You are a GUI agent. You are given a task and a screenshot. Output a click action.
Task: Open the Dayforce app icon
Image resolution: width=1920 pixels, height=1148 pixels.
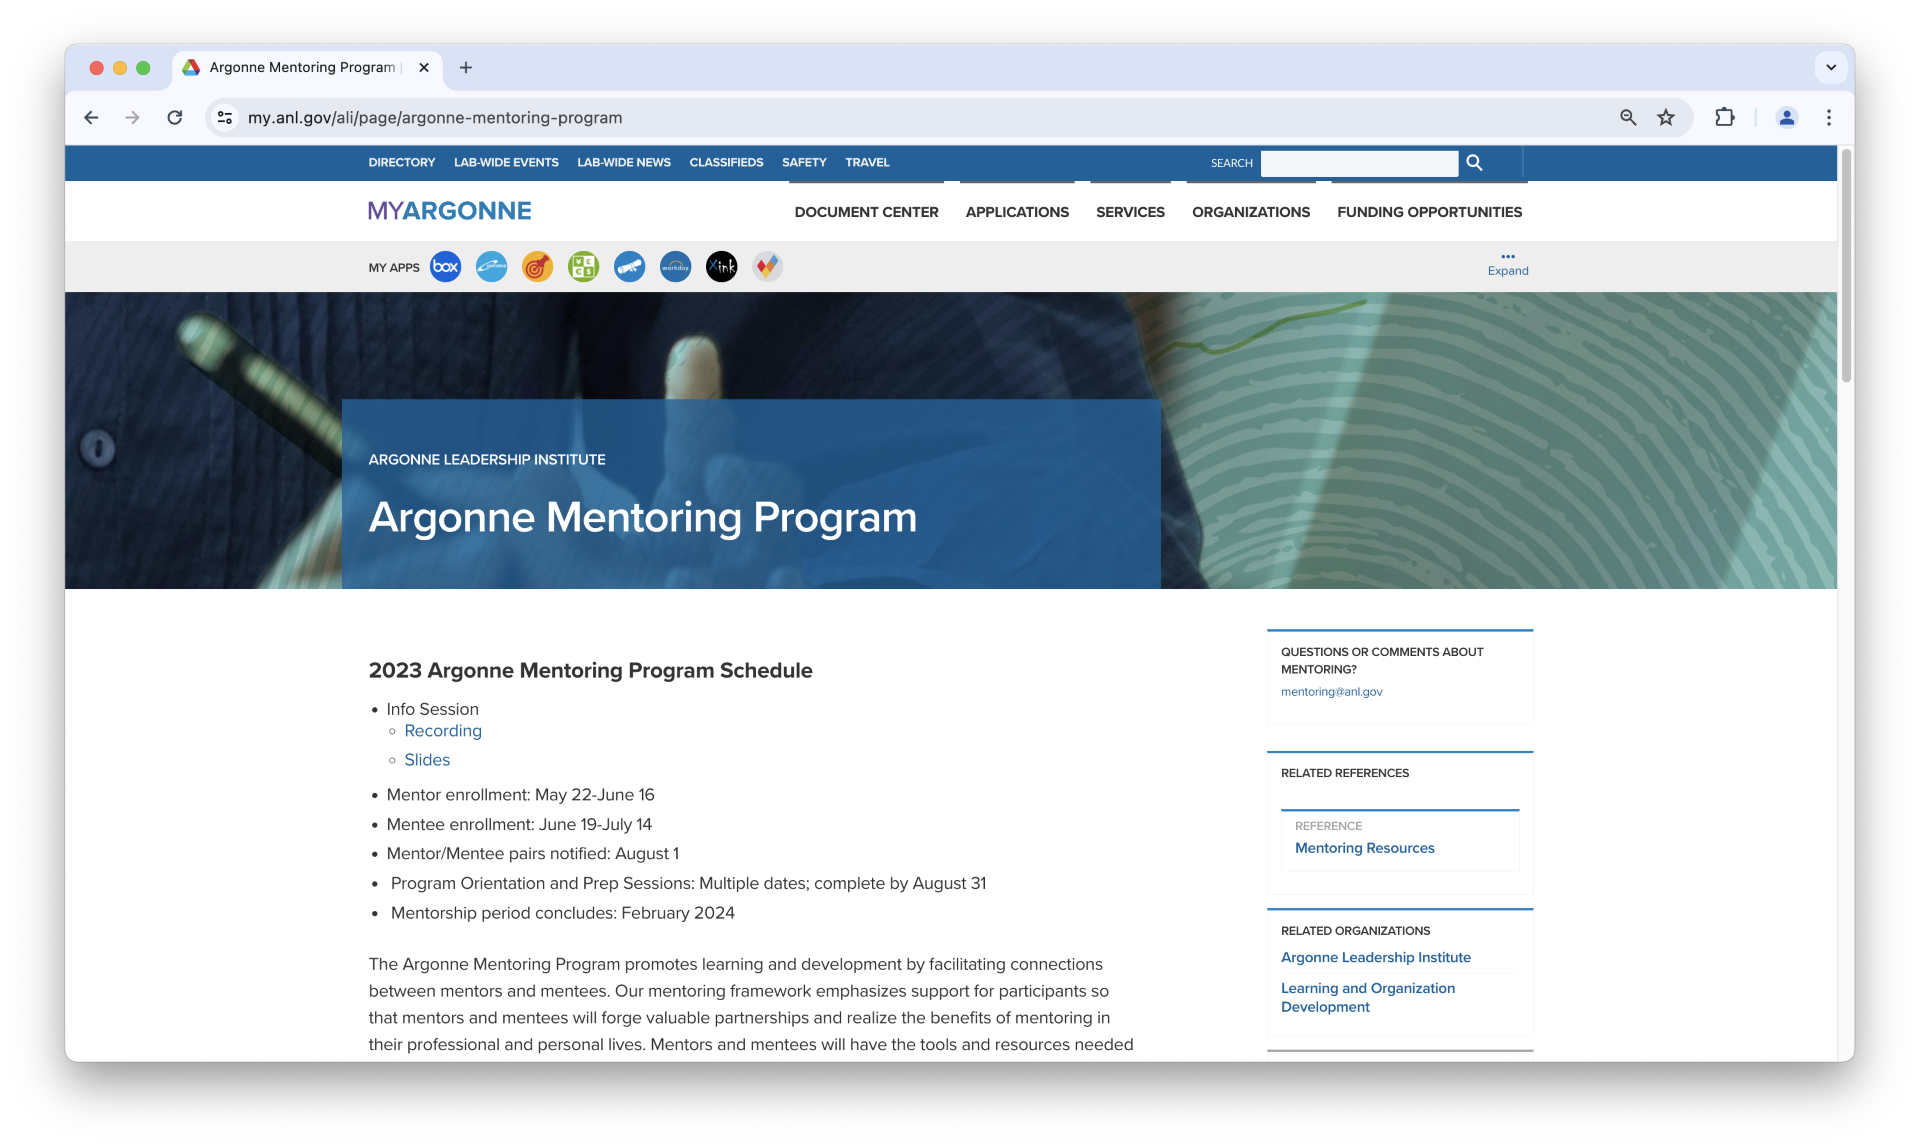pos(491,267)
